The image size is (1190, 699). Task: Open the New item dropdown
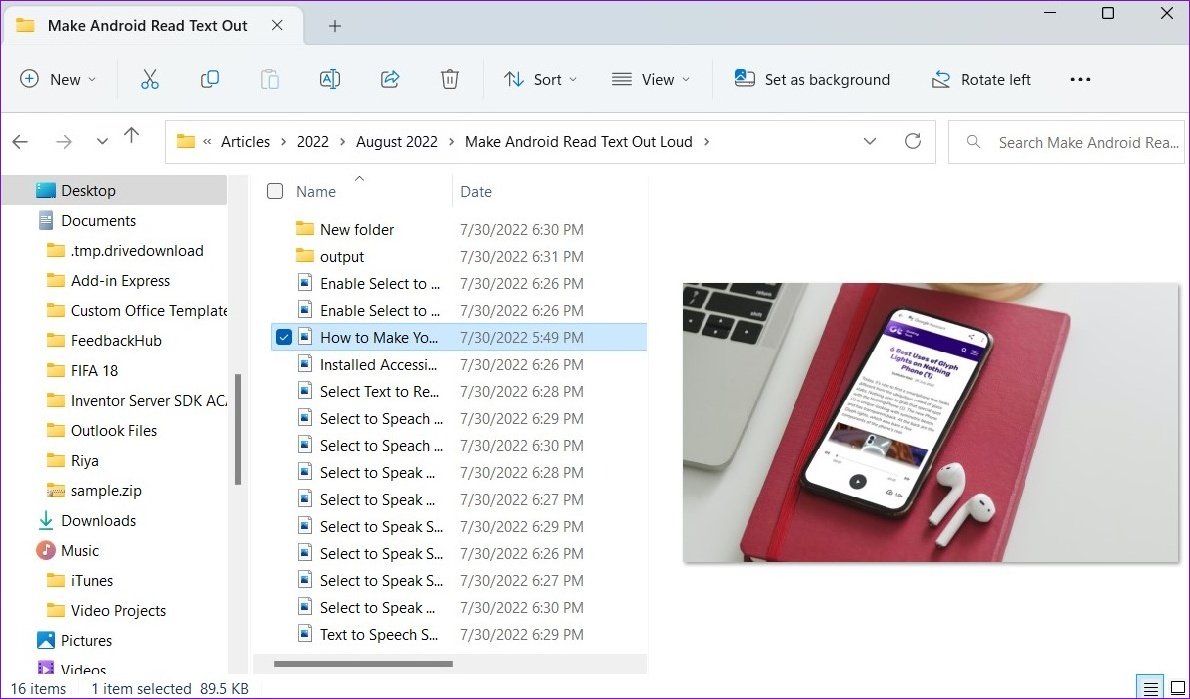click(x=58, y=80)
